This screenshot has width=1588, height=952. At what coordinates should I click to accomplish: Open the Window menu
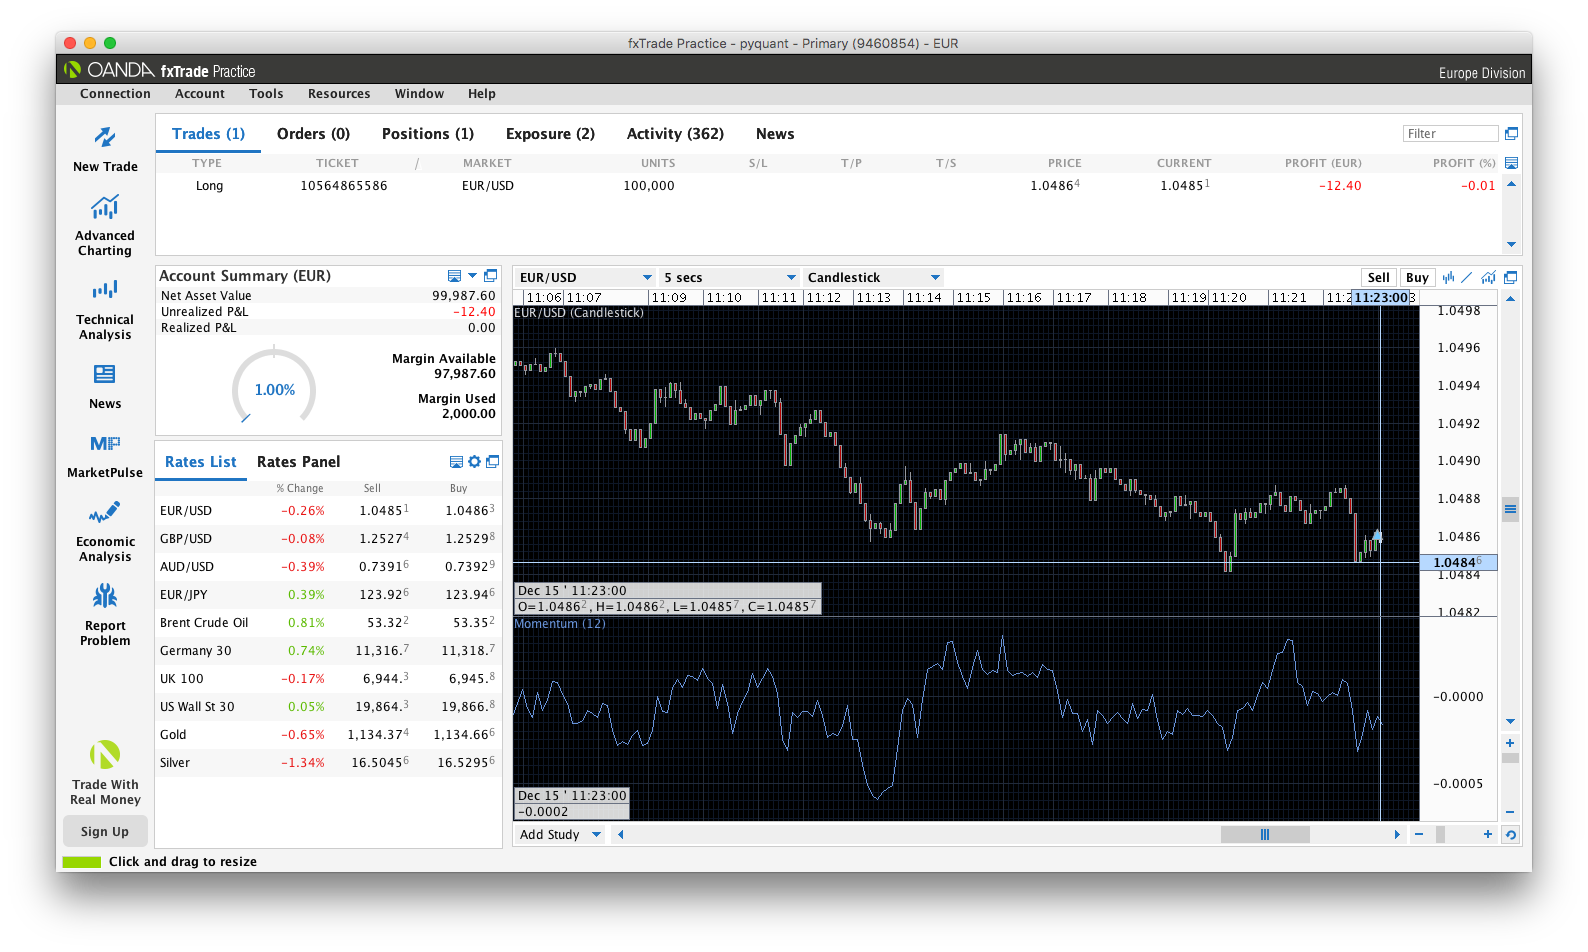point(419,94)
